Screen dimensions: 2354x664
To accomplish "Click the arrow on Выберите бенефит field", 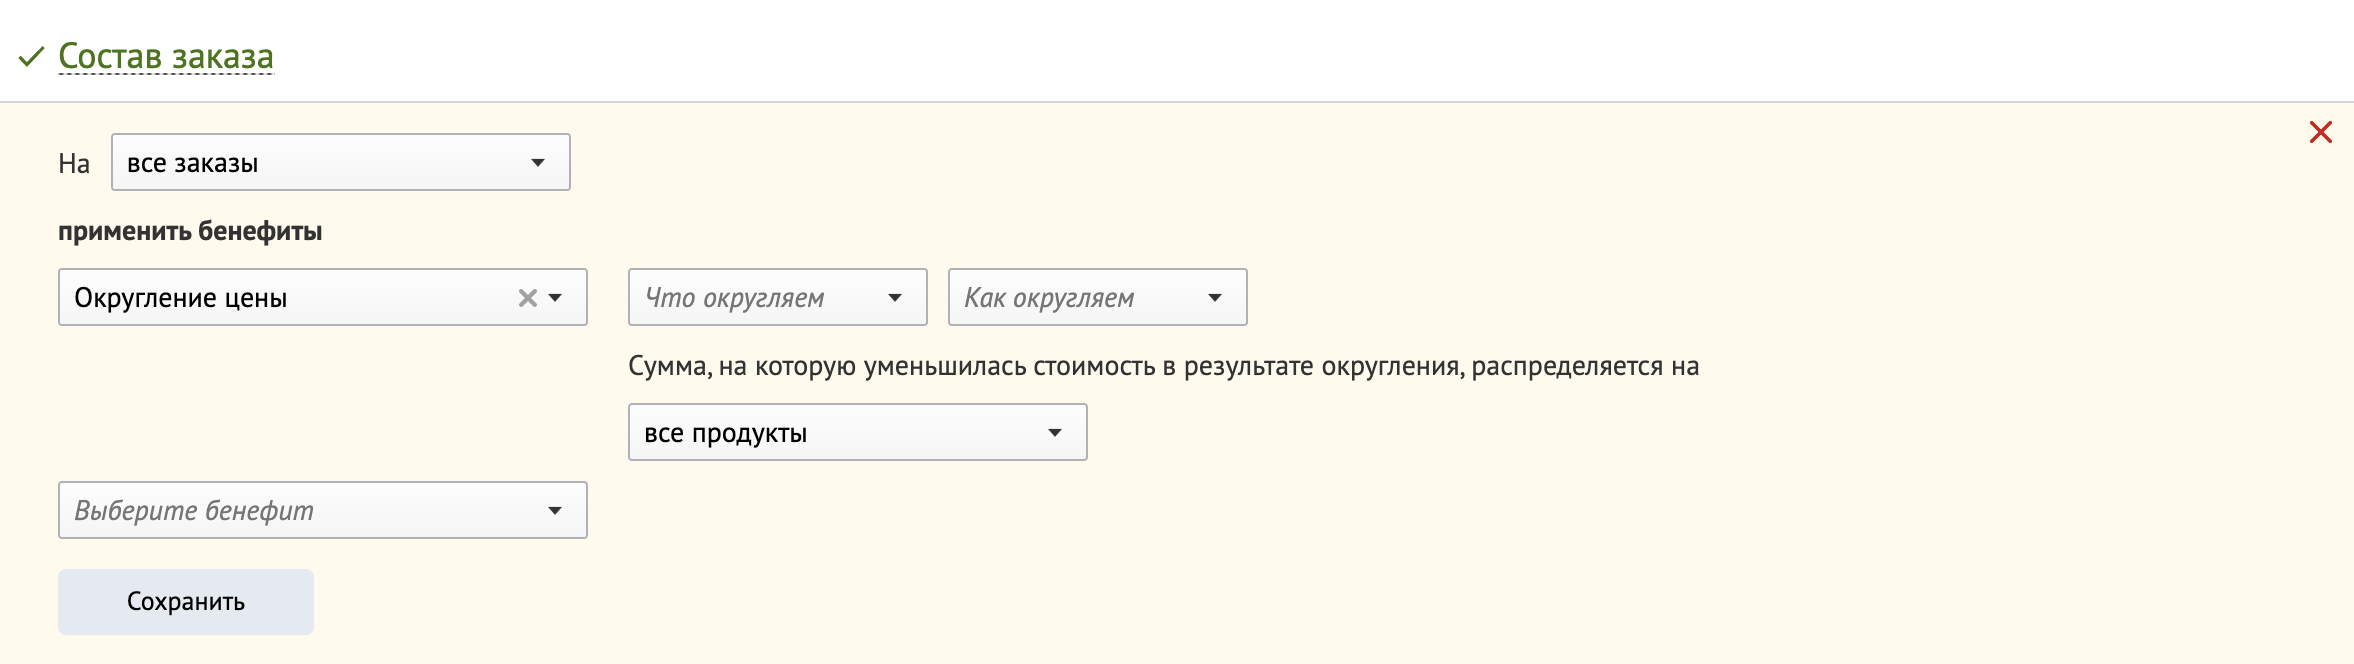I will pos(557,510).
